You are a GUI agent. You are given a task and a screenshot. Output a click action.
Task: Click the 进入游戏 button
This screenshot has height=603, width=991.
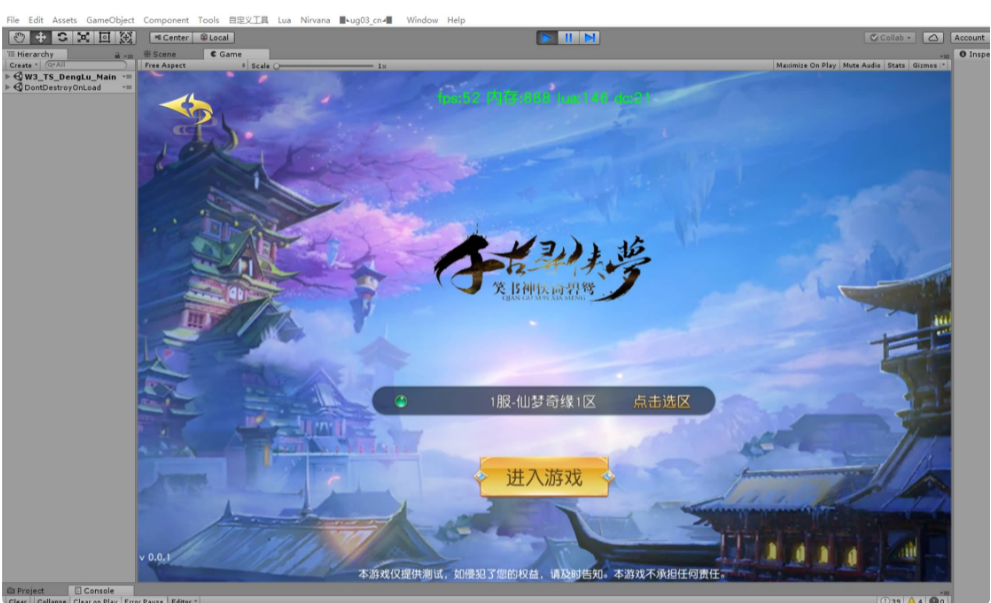point(544,478)
